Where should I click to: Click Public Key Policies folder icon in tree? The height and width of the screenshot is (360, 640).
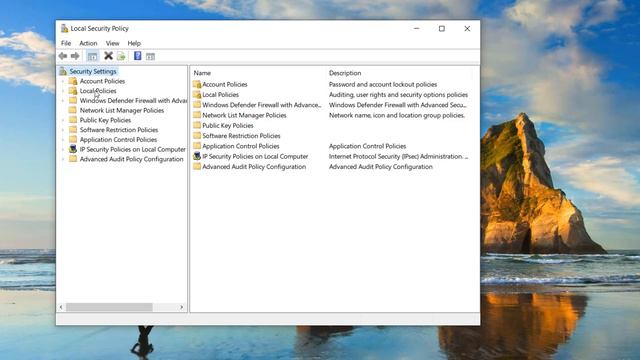tap(73, 120)
